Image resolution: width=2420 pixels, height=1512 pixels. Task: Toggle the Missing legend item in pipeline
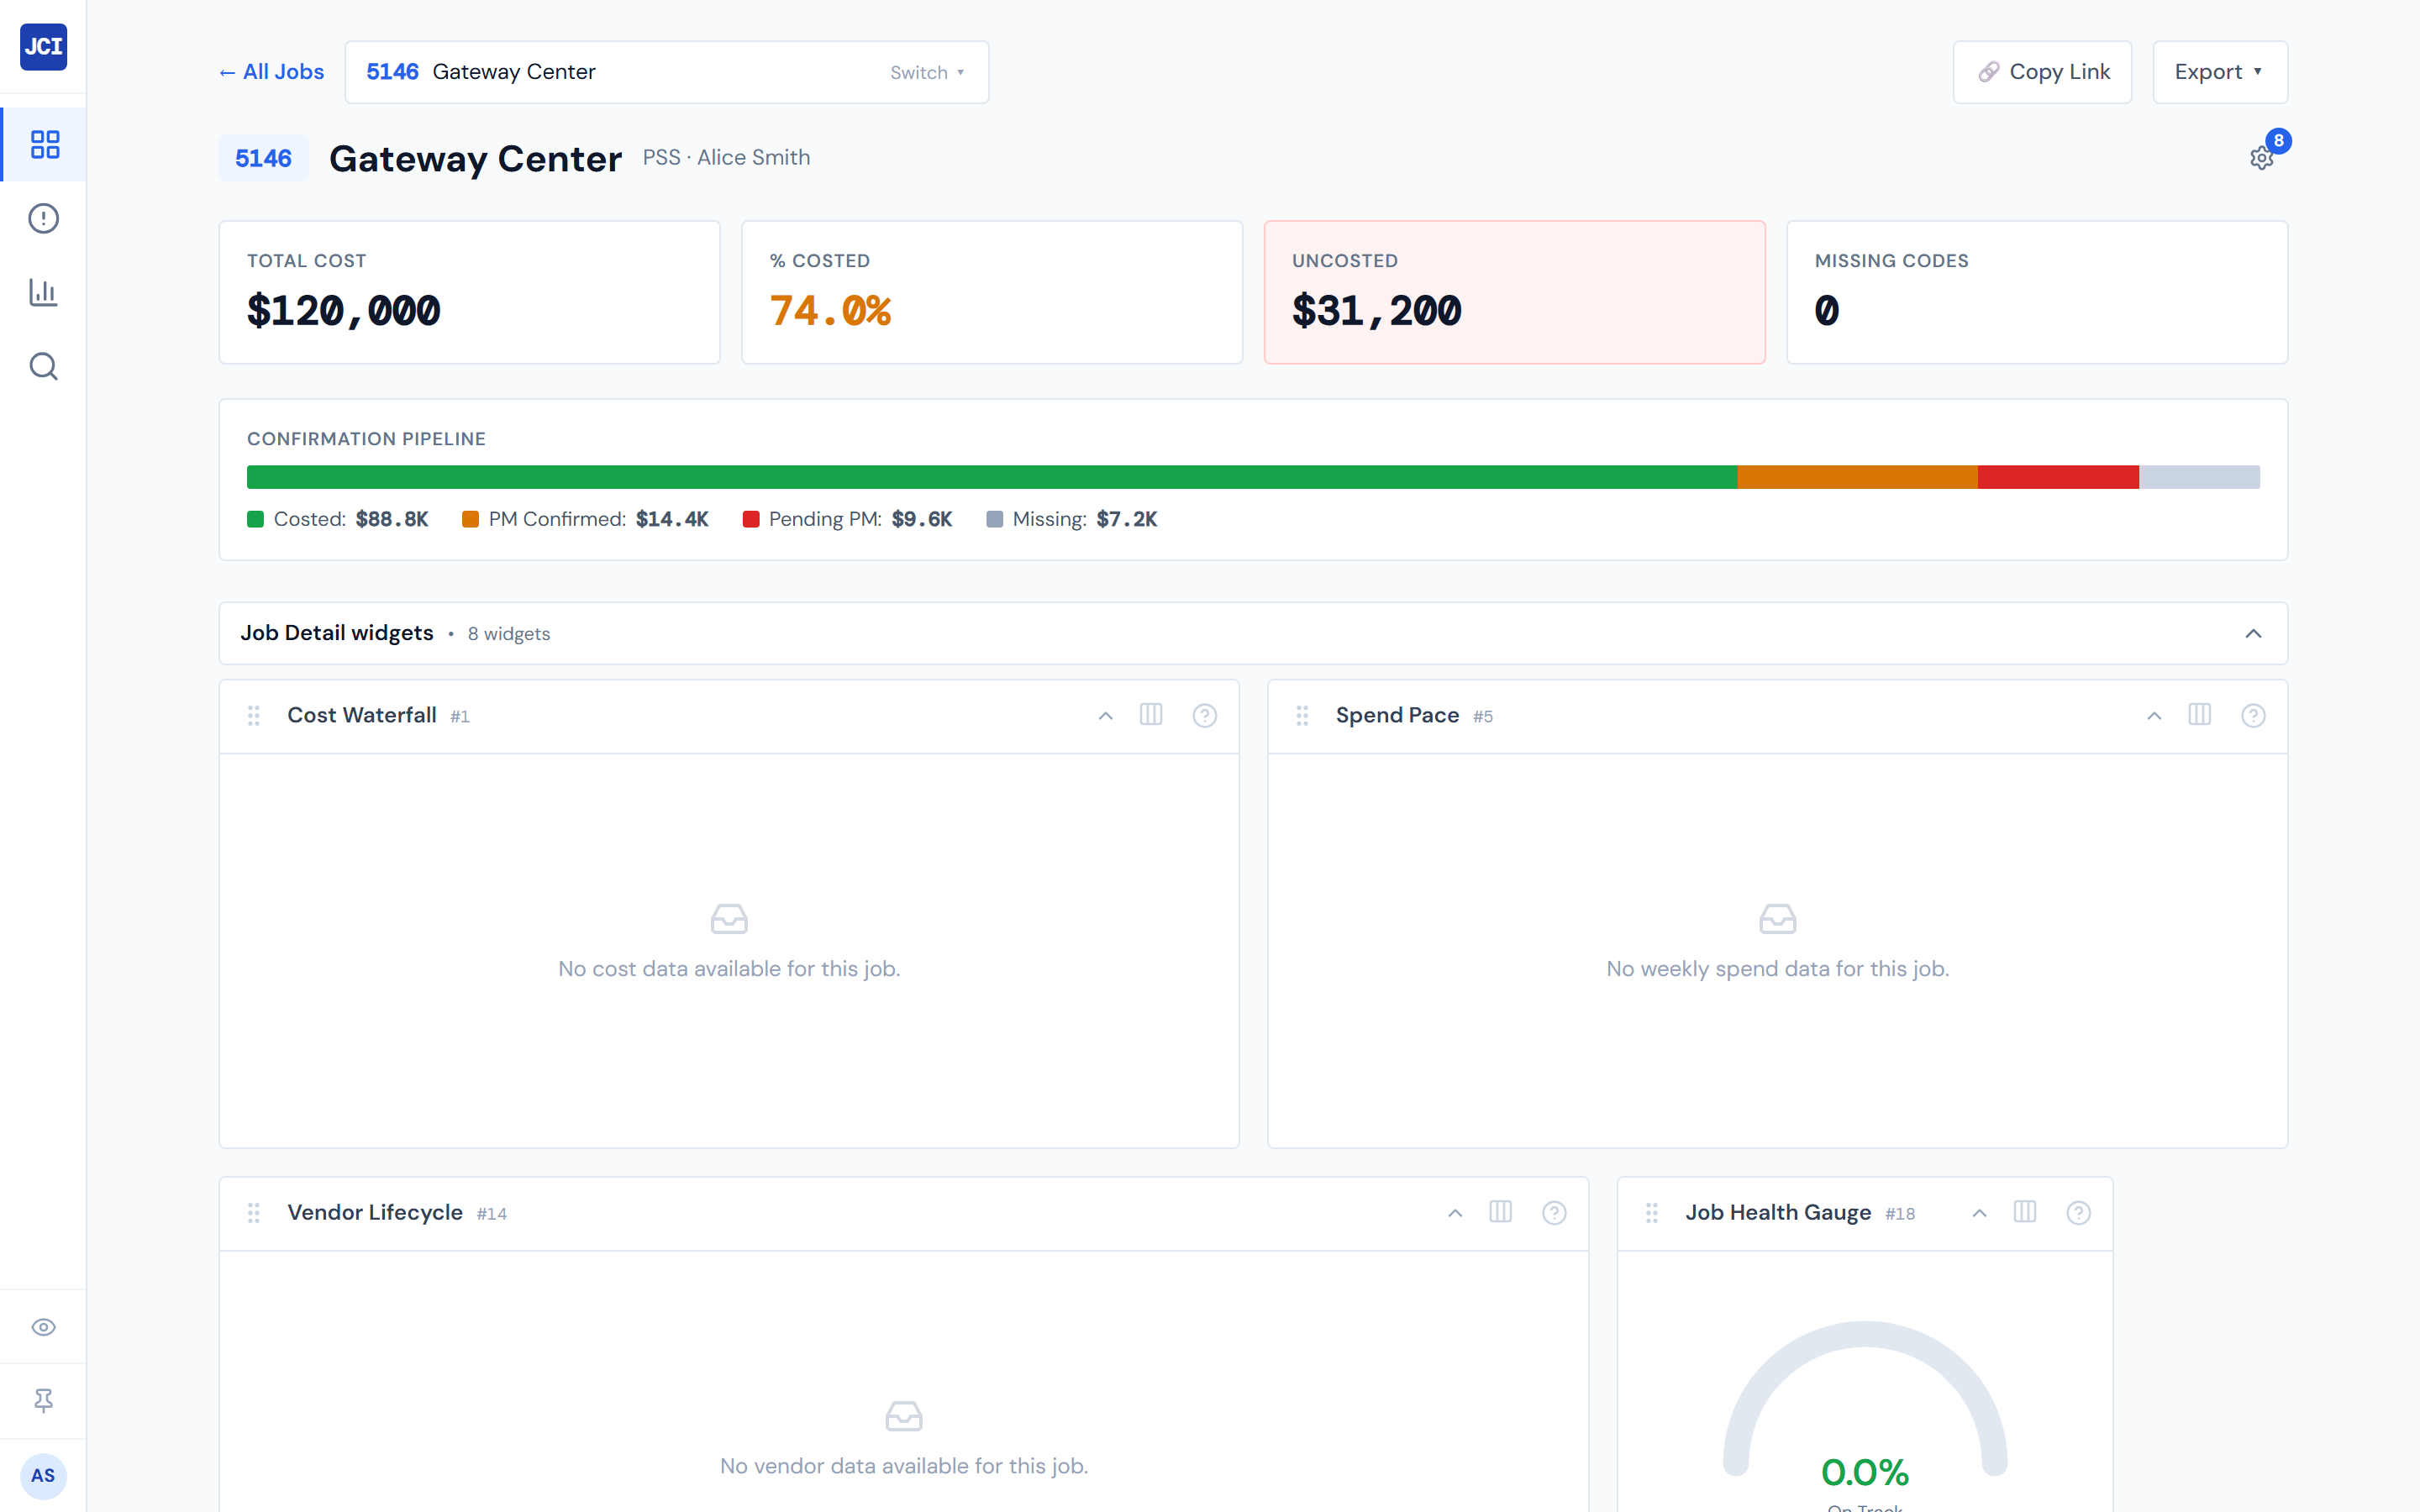coord(995,519)
